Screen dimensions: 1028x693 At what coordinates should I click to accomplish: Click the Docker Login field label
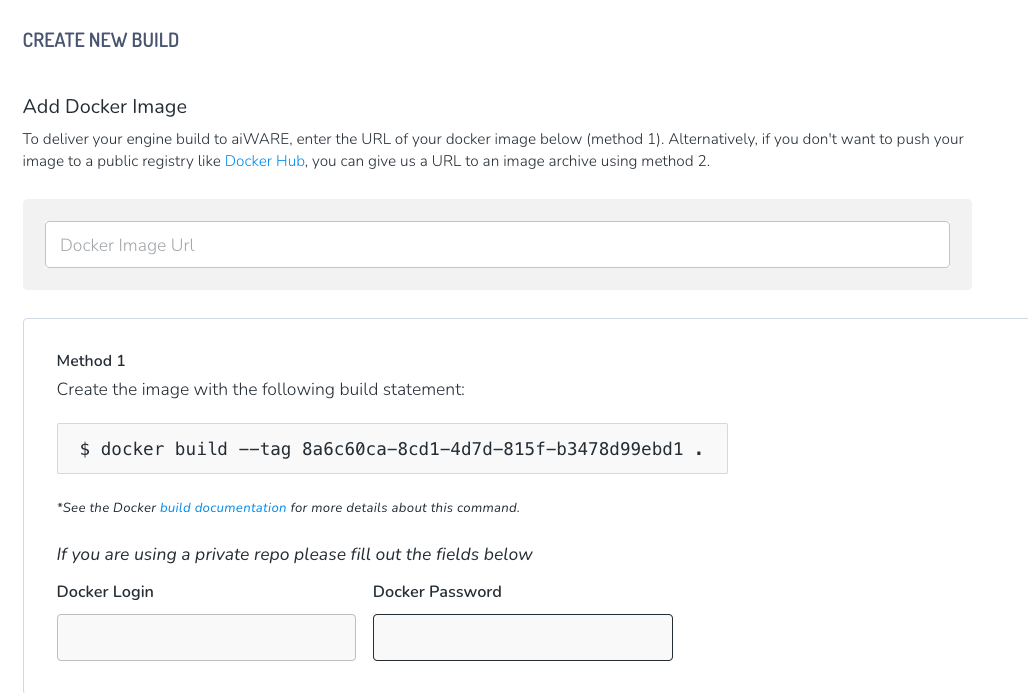(x=105, y=592)
